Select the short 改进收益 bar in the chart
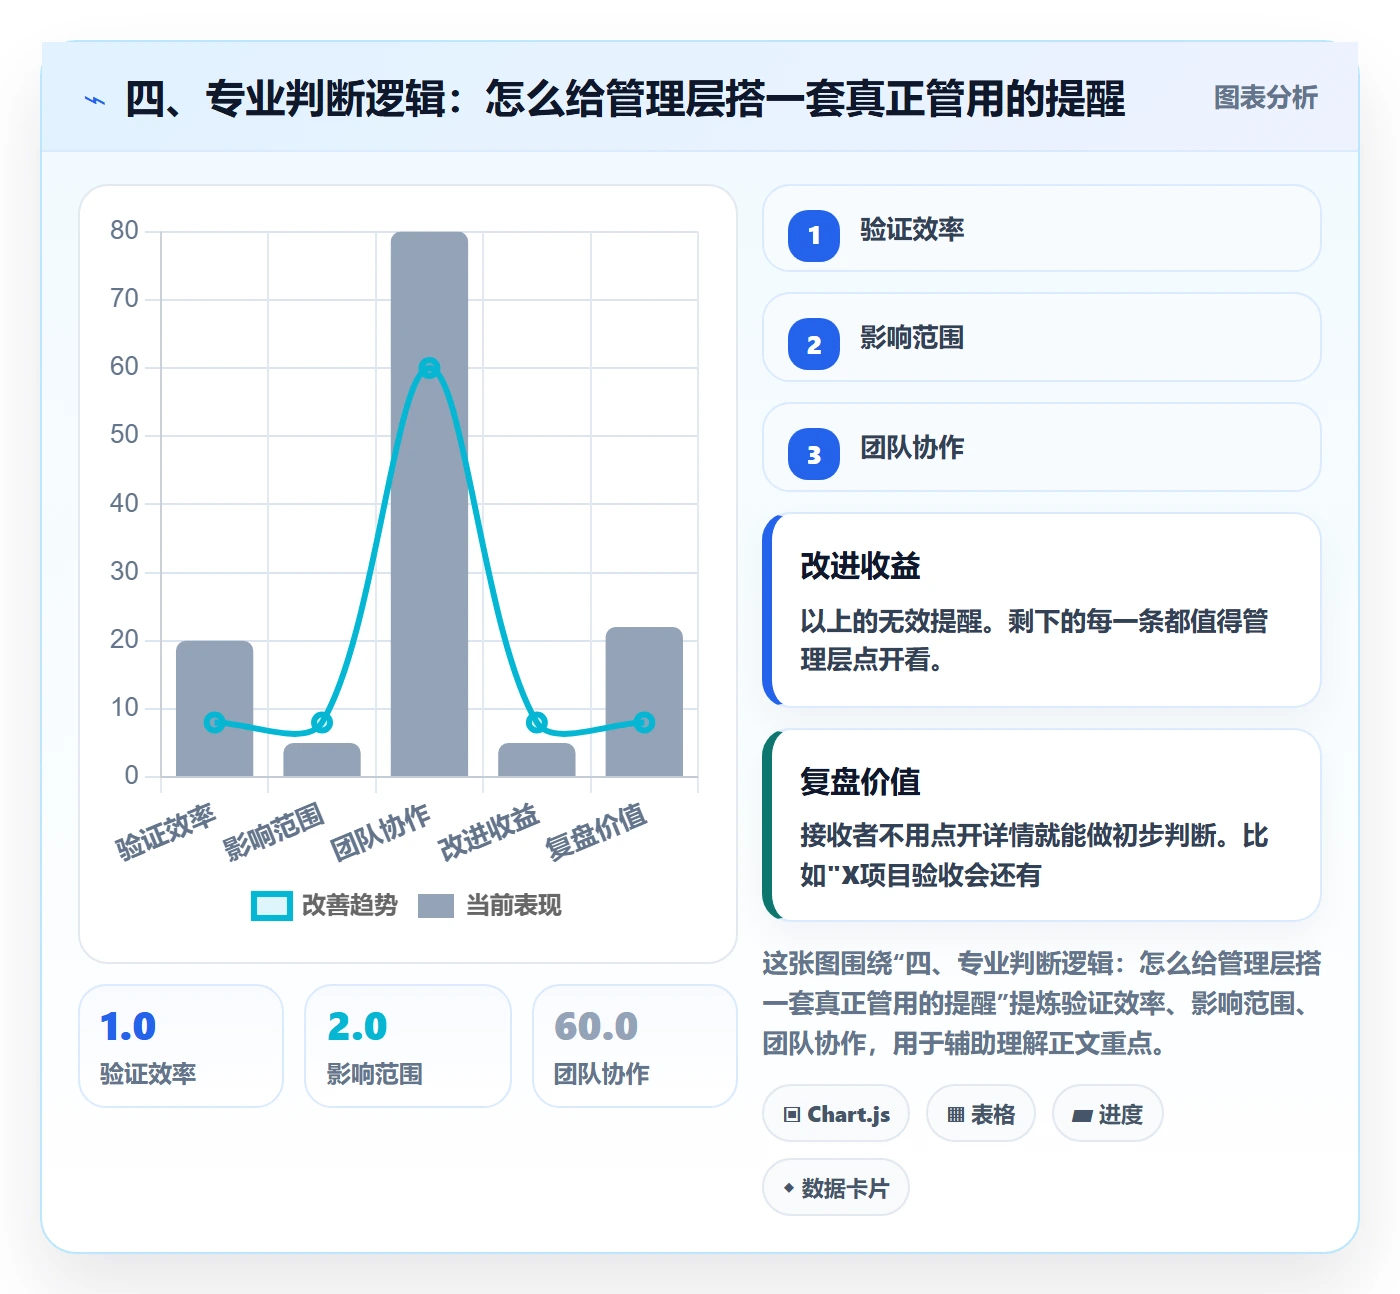The height and width of the screenshot is (1294, 1400). [x=537, y=759]
